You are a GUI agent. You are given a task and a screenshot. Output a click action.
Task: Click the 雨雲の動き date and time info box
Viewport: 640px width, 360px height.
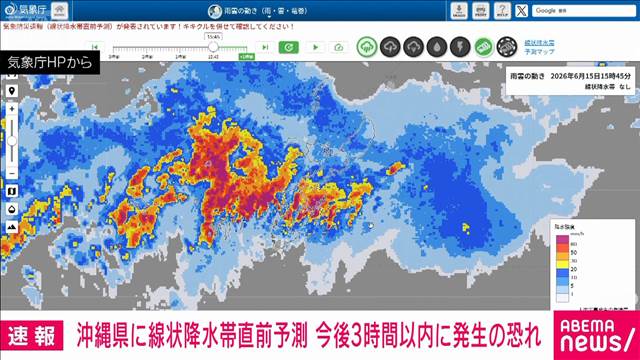tap(570, 81)
